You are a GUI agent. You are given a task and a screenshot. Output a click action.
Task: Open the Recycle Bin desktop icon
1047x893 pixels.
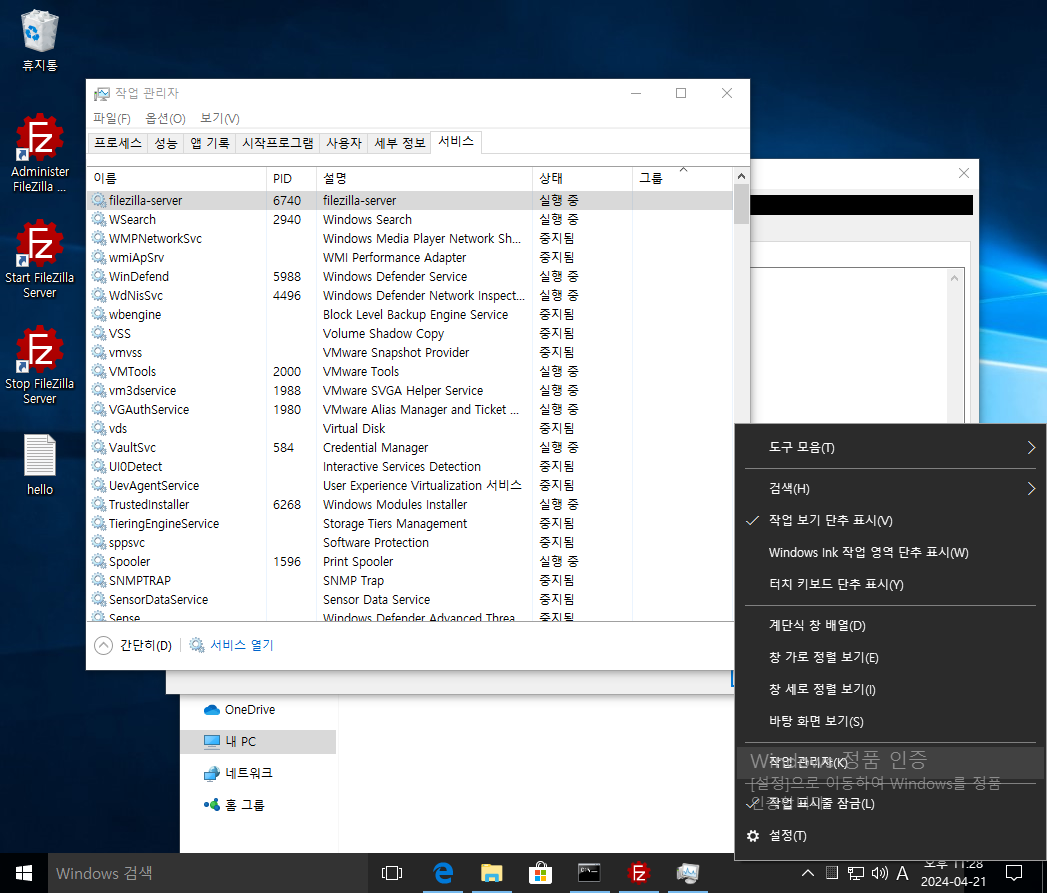[x=39, y=40]
